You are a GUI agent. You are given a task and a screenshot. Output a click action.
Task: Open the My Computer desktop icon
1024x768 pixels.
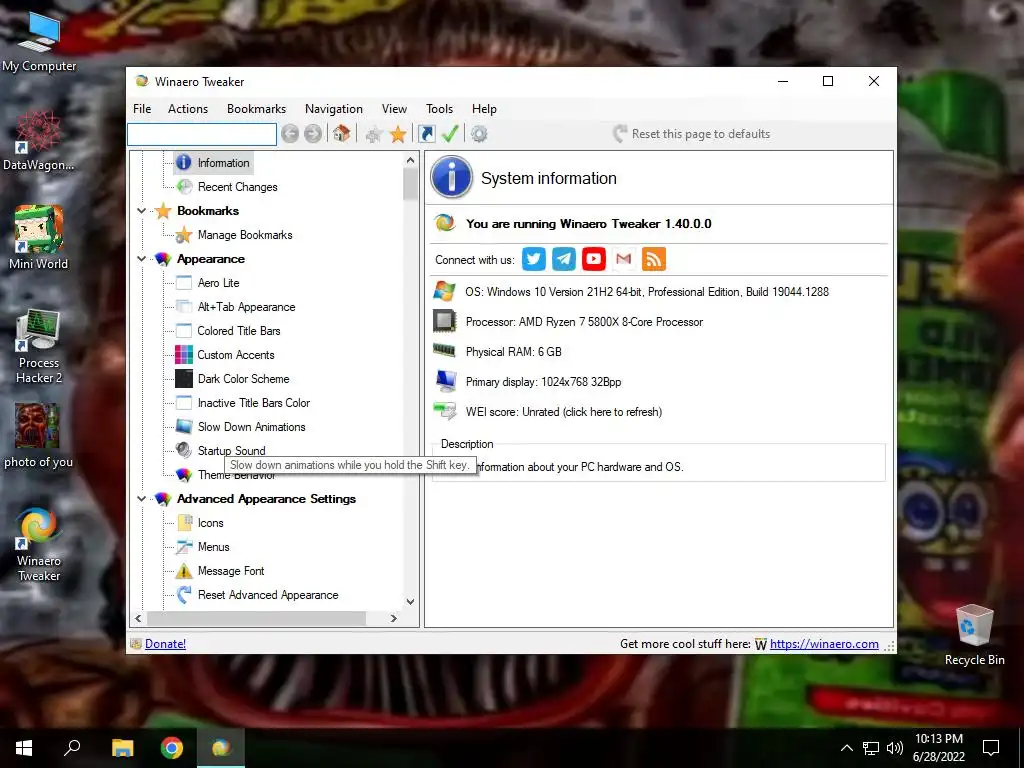point(39,41)
